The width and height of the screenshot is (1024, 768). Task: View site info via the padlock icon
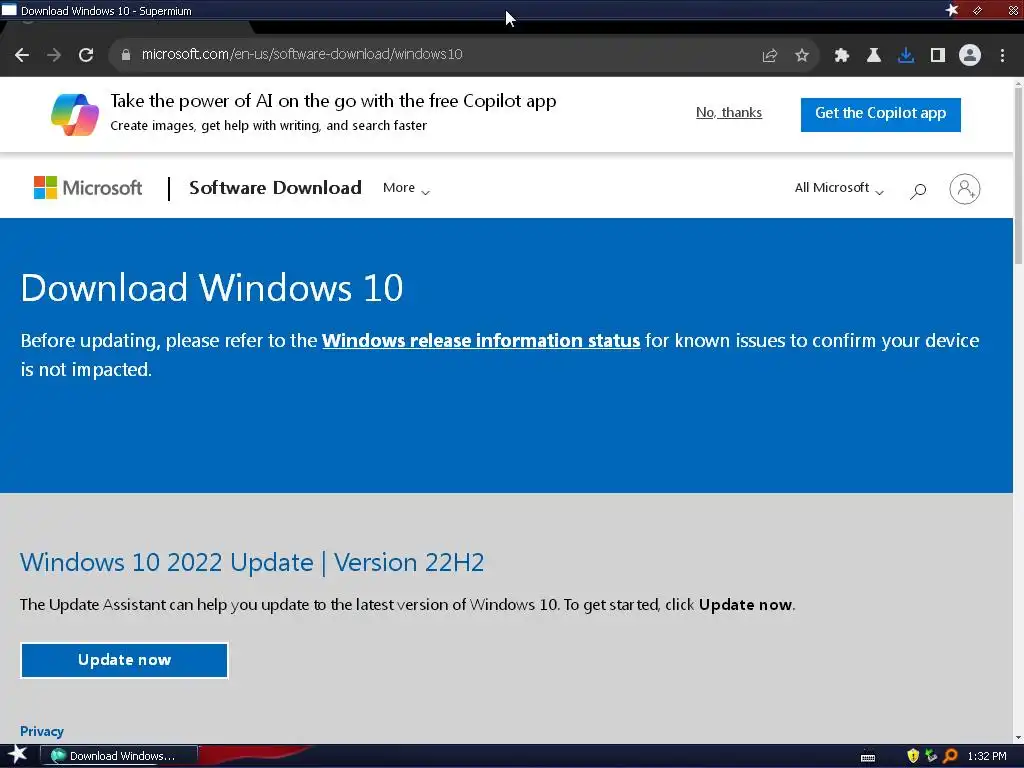(125, 55)
